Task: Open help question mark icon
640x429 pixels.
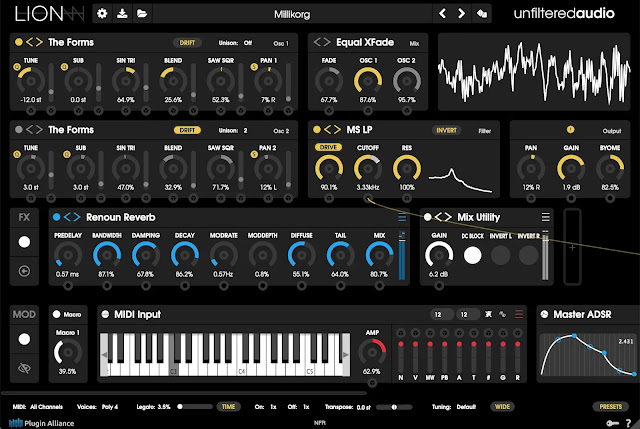Action: click(x=629, y=423)
